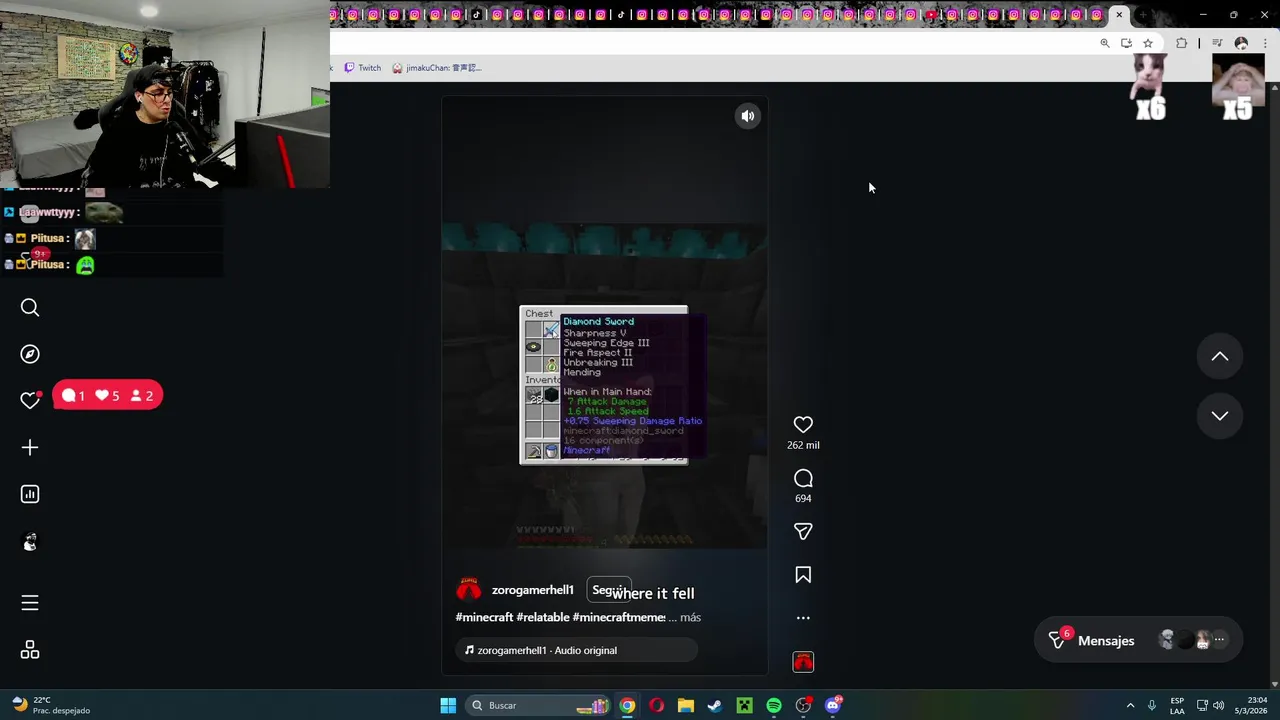Open Google Chrome from taskbar

[627, 705]
